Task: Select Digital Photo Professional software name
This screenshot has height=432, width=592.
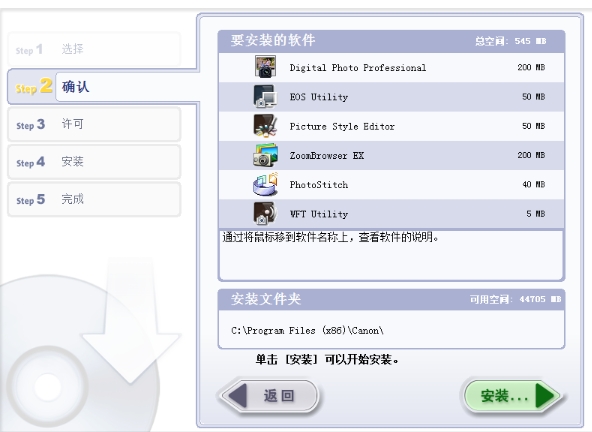Action: point(358,67)
